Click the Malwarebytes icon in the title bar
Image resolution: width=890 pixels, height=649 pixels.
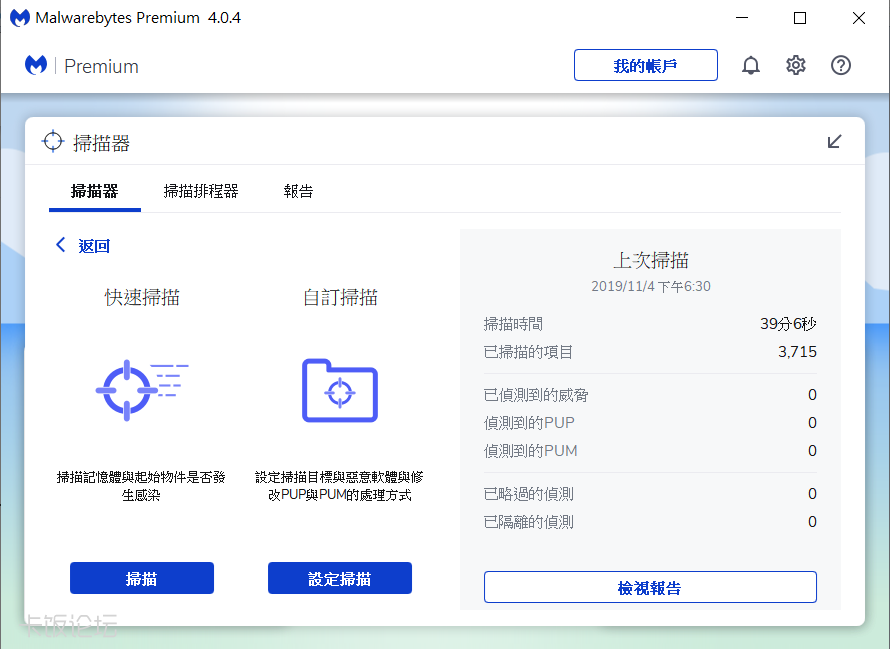(x=19, y=18)
